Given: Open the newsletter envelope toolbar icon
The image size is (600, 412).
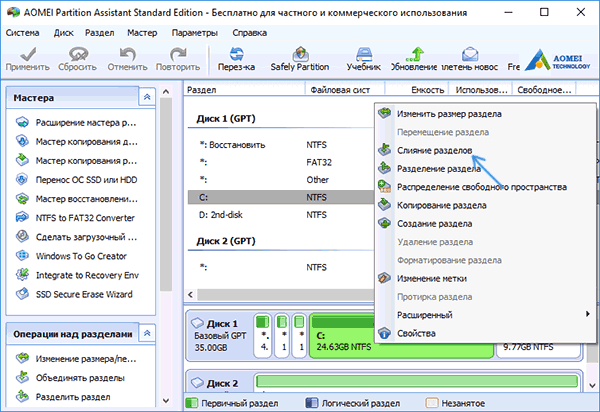Looking at the screenshot, I should click(470, 59).
